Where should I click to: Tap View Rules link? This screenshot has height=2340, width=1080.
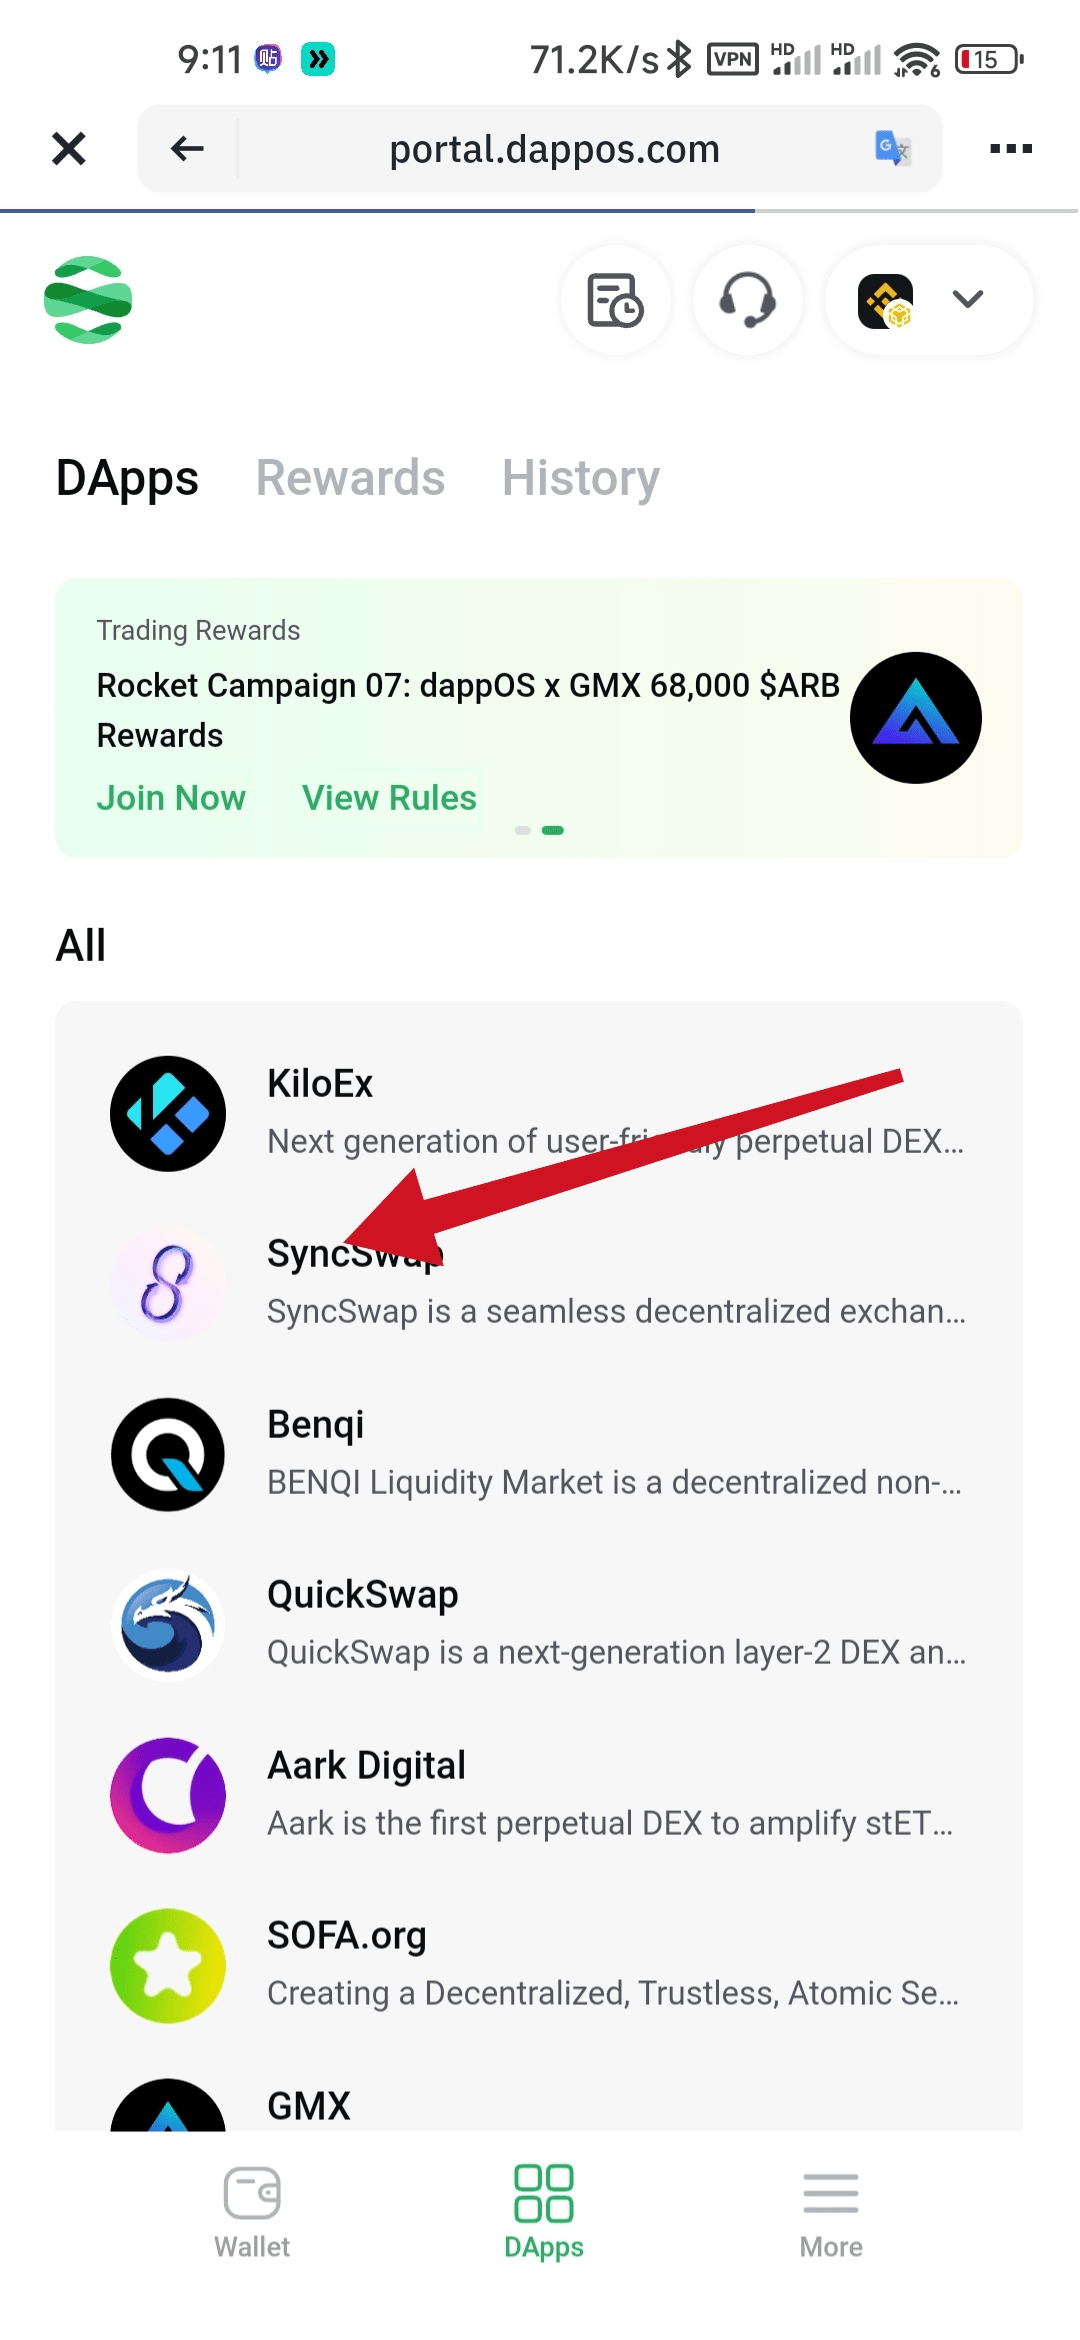click(x=389, y=798)
